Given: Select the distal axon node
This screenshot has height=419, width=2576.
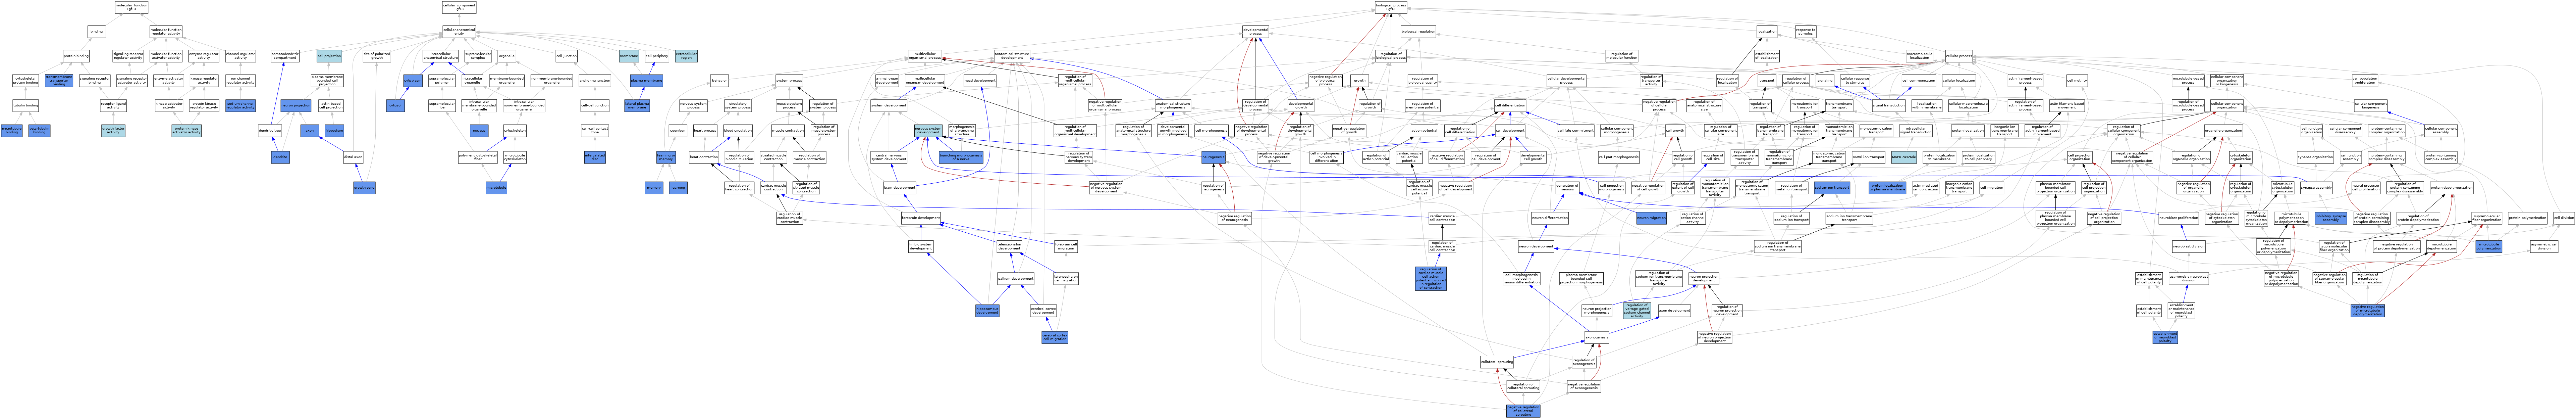Looking at the screenshot, I should (x=353, y=157).
